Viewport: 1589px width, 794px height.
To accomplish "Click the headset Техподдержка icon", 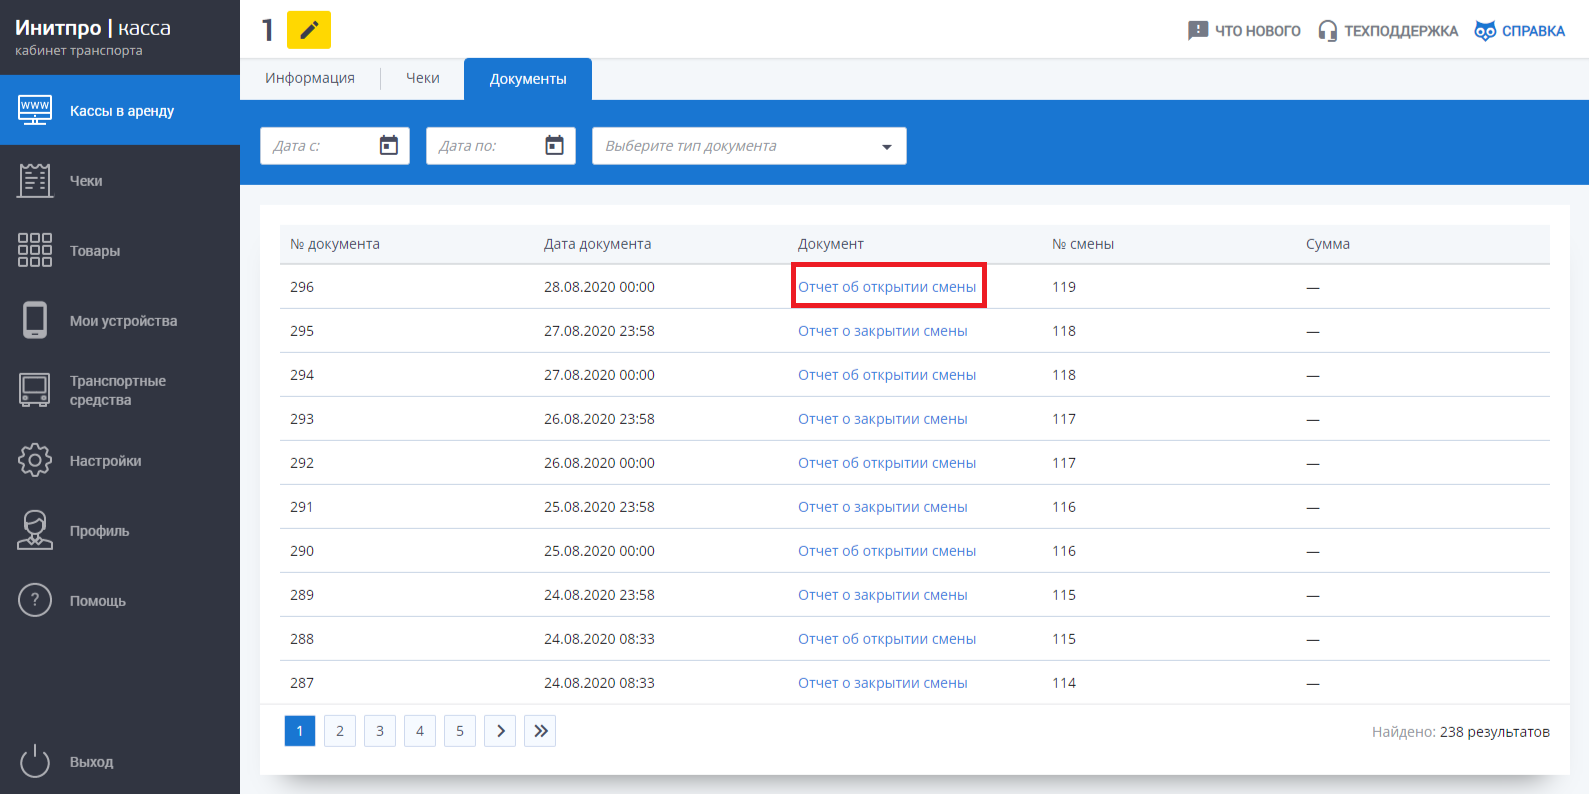I will pyautogui.click(x=1327, y=31).
